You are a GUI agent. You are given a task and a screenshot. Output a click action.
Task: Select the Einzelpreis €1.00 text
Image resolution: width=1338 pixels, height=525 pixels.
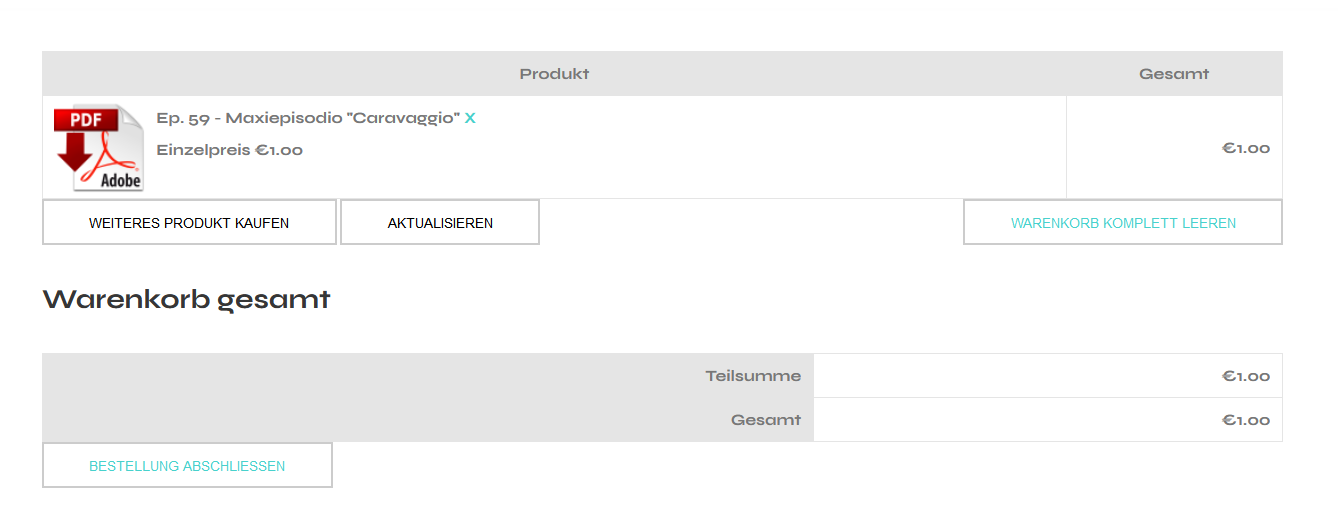pos(230,150)
